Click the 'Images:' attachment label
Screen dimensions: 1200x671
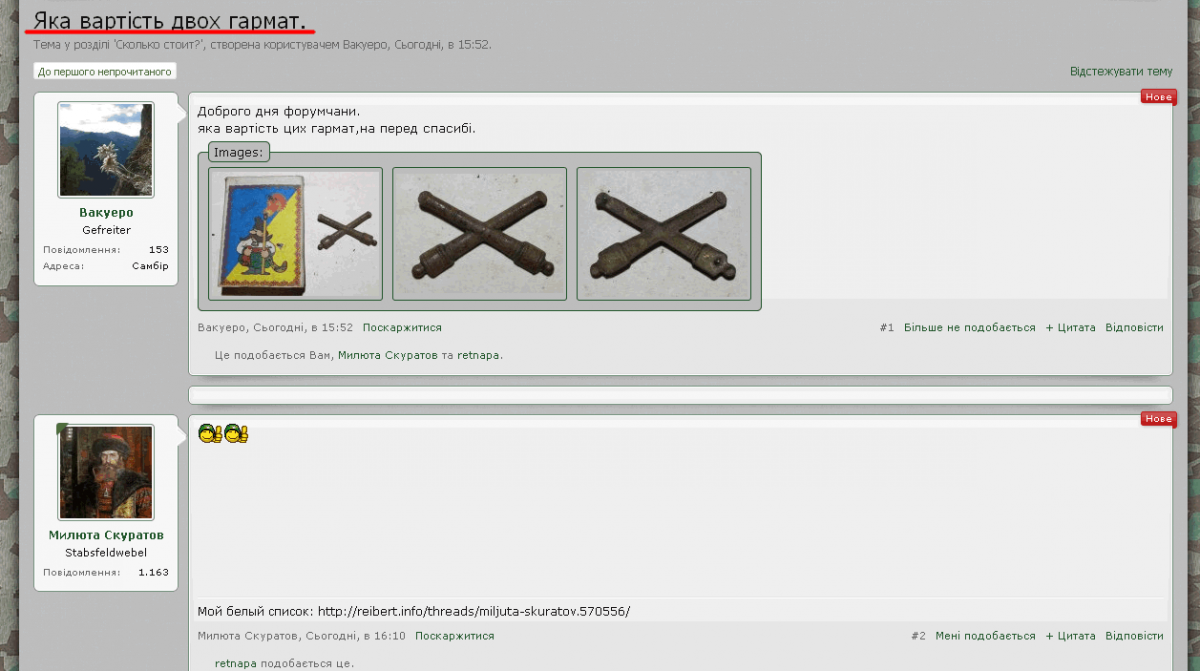[x=239, y=153]
